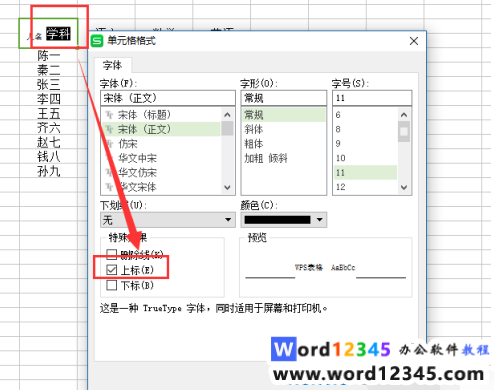
Task: Click font list scroll down arrow
Action: (227, 187)
